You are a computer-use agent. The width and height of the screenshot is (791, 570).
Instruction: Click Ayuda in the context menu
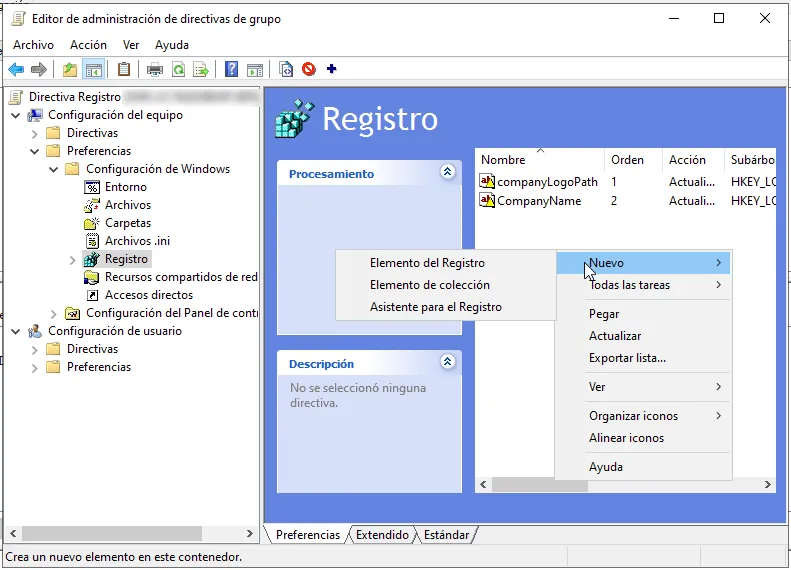click(644, 467)
